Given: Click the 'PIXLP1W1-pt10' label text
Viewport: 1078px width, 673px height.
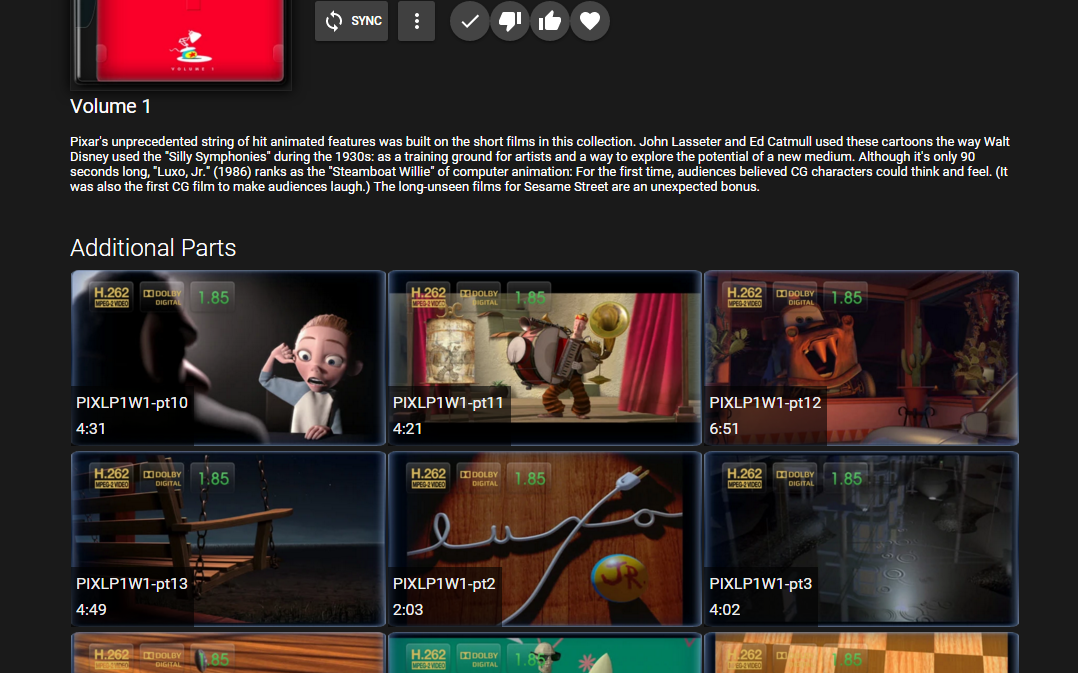Looking at the screenshot, I should point(132,403).
